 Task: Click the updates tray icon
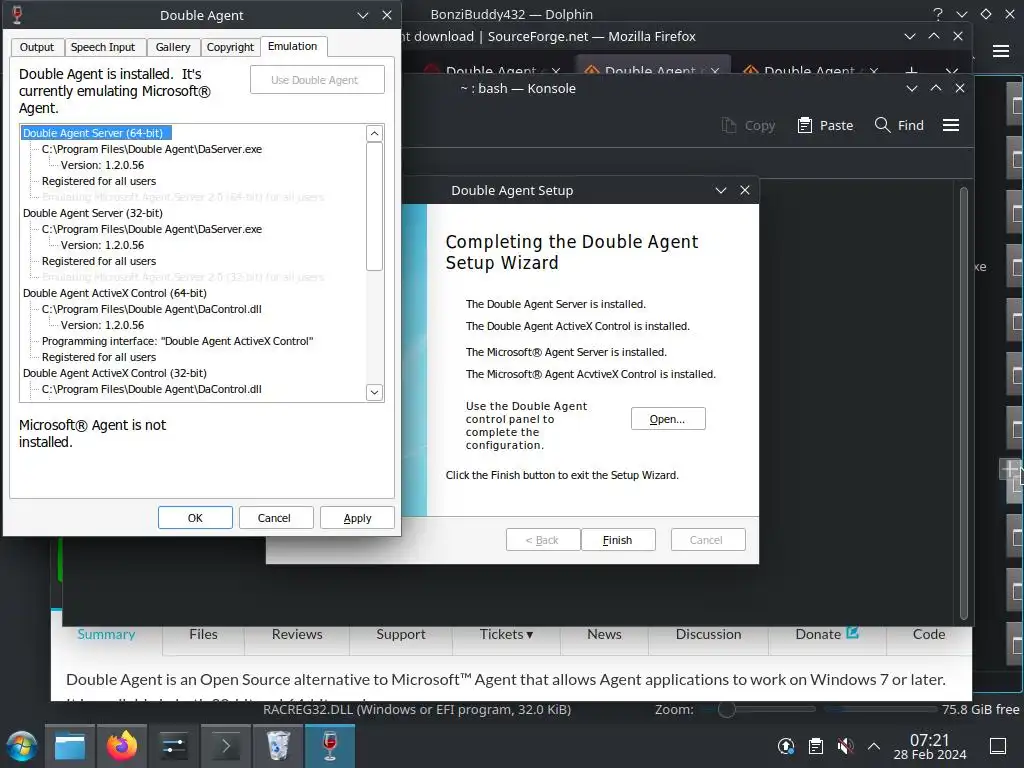786,746
